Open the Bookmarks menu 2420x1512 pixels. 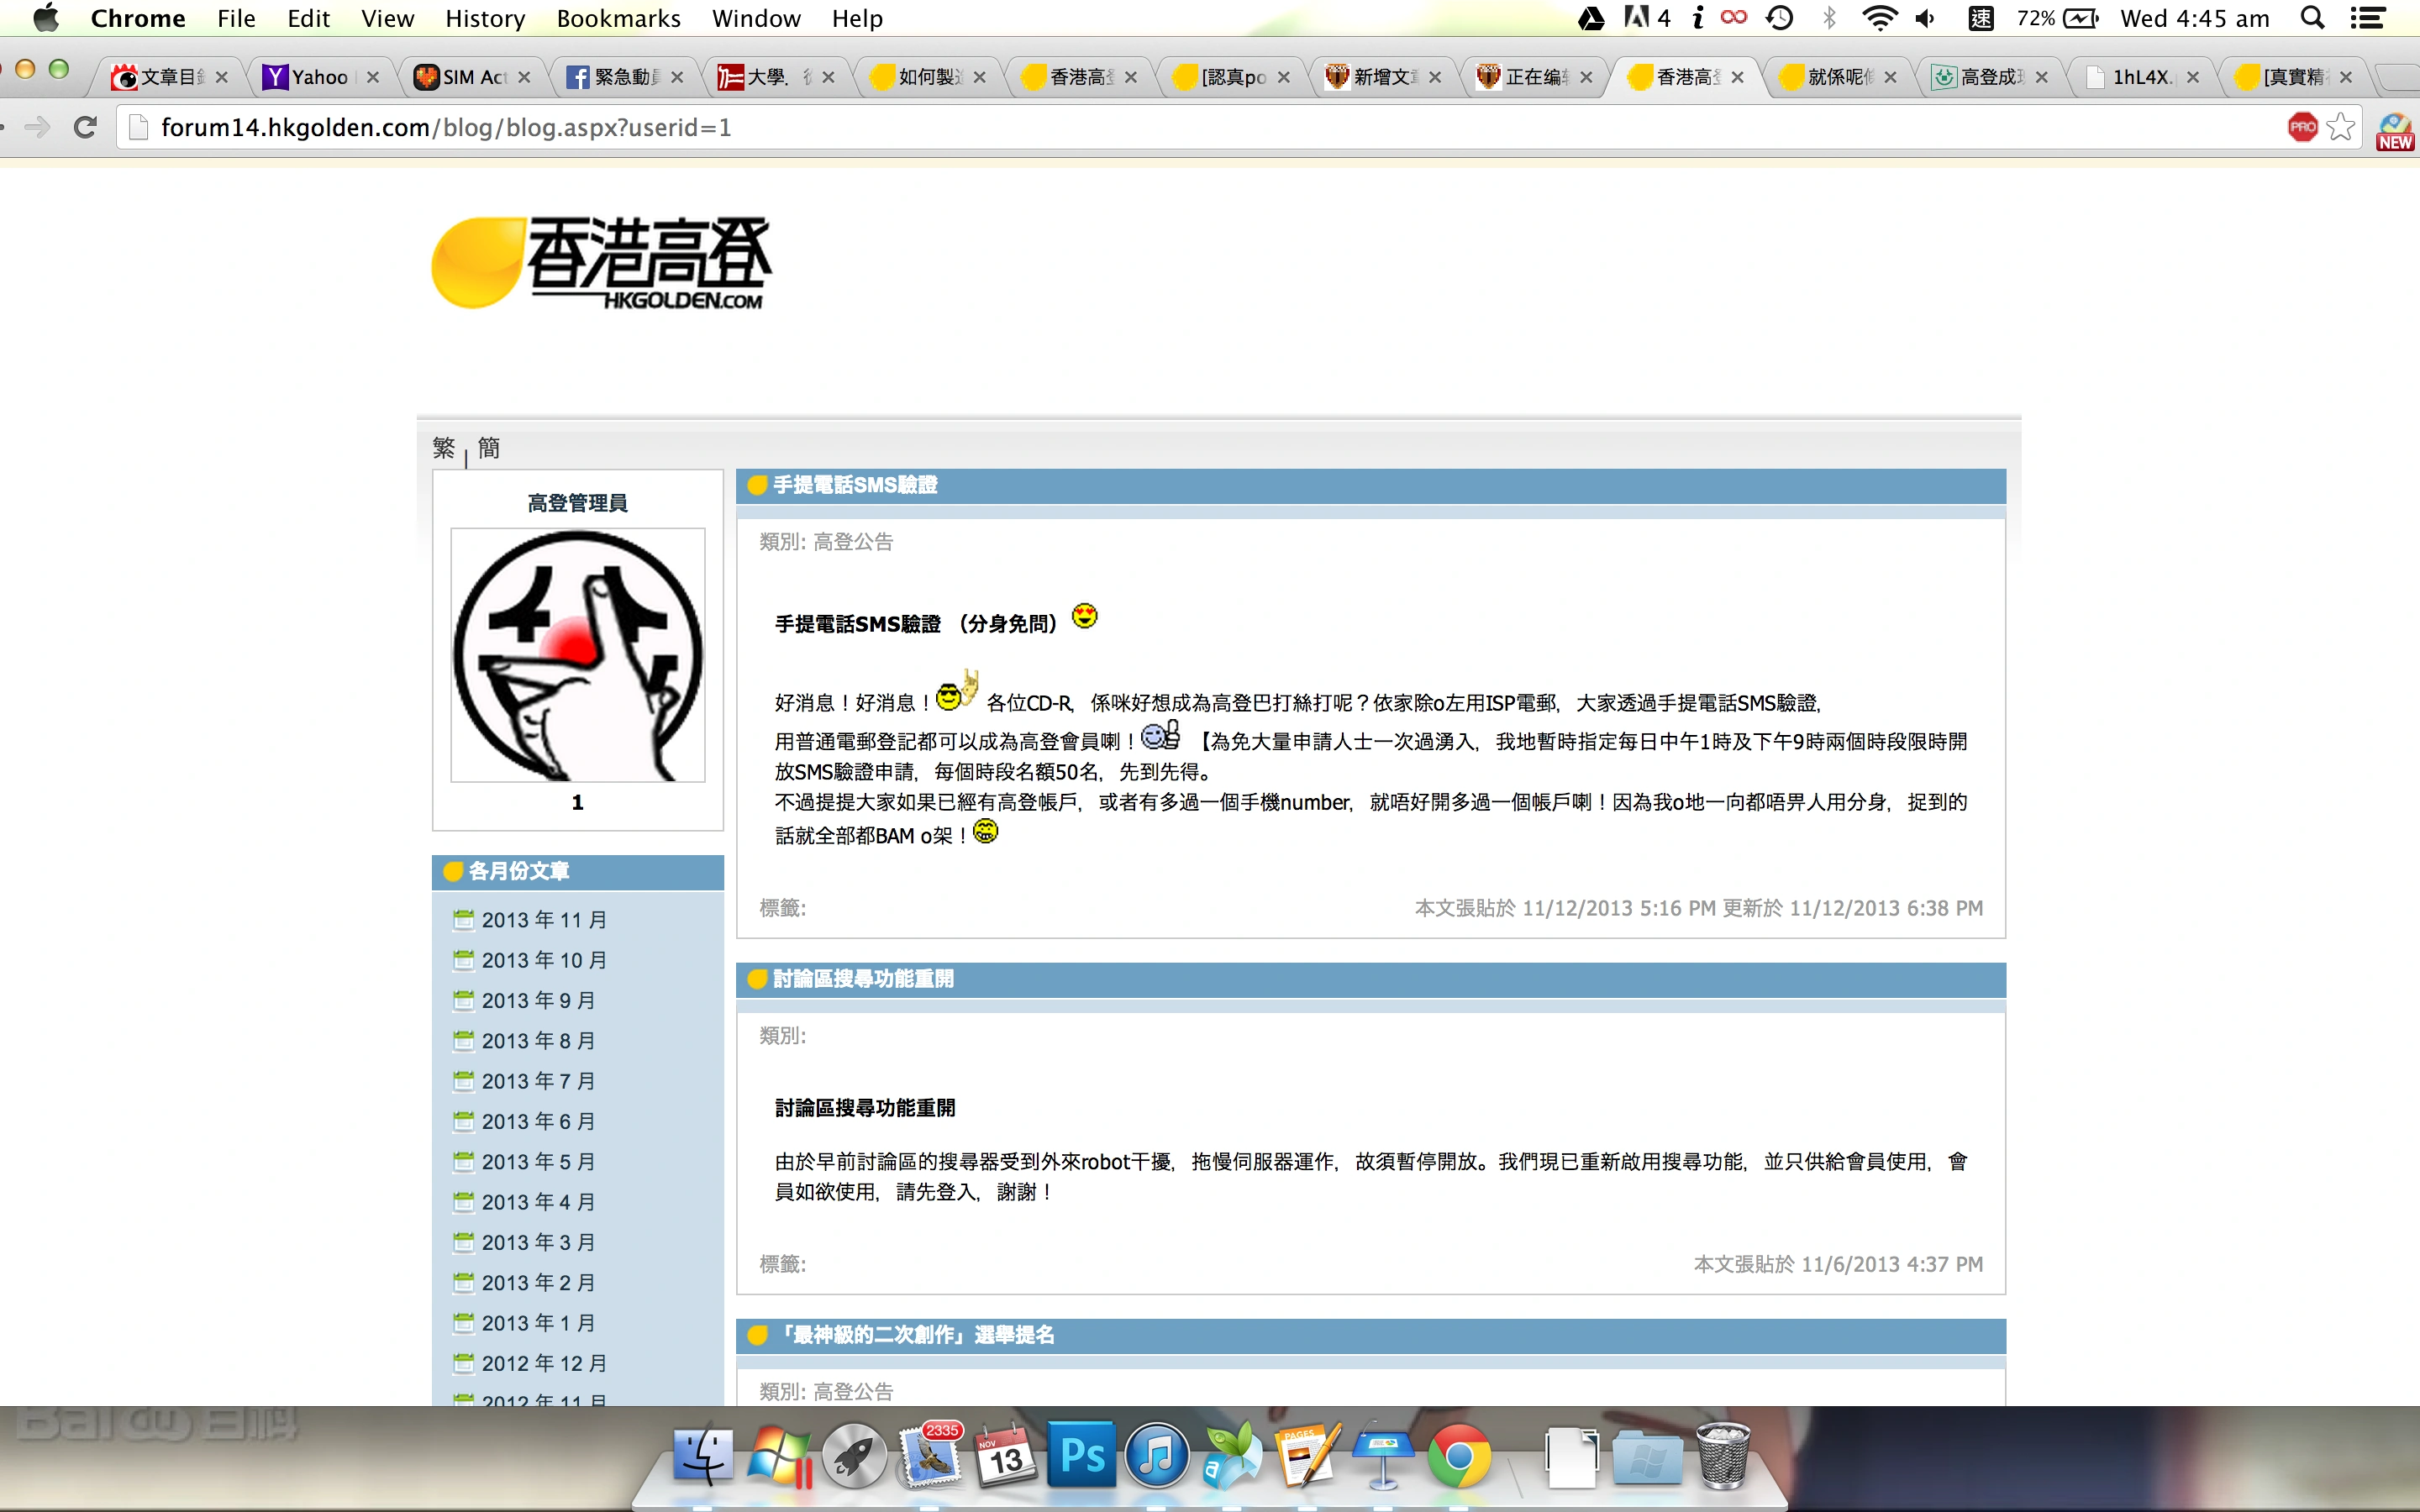coord(618,18)
